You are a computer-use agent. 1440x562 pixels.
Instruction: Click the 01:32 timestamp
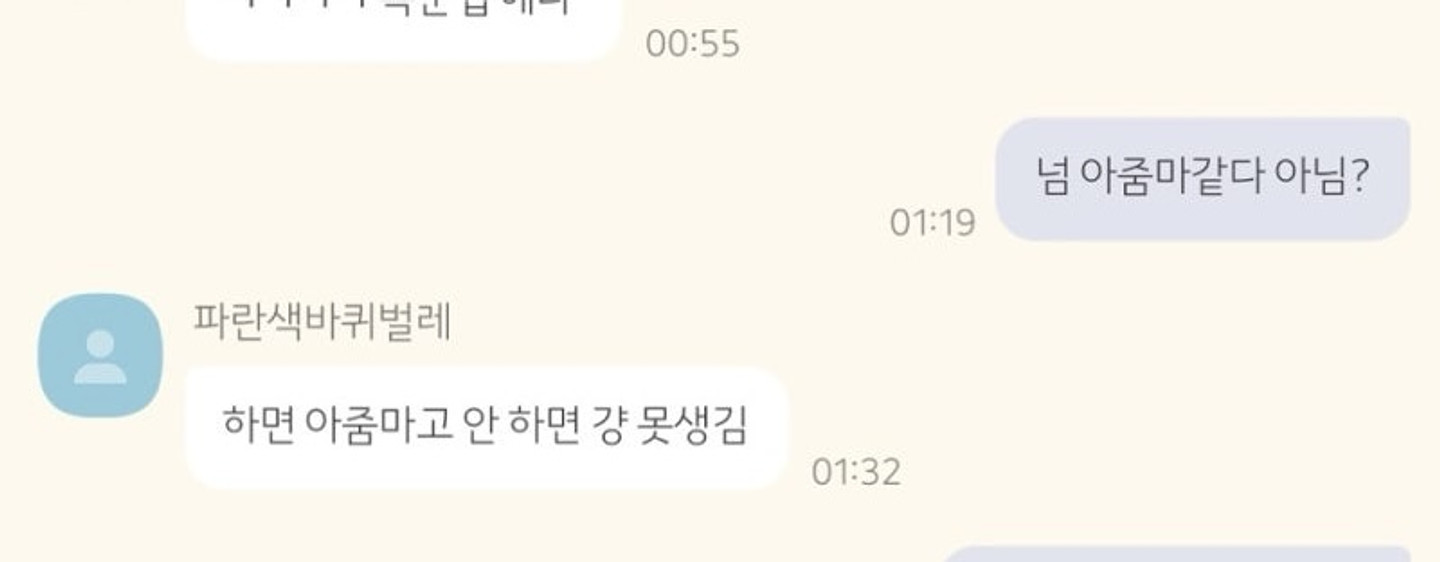[856, 472]
